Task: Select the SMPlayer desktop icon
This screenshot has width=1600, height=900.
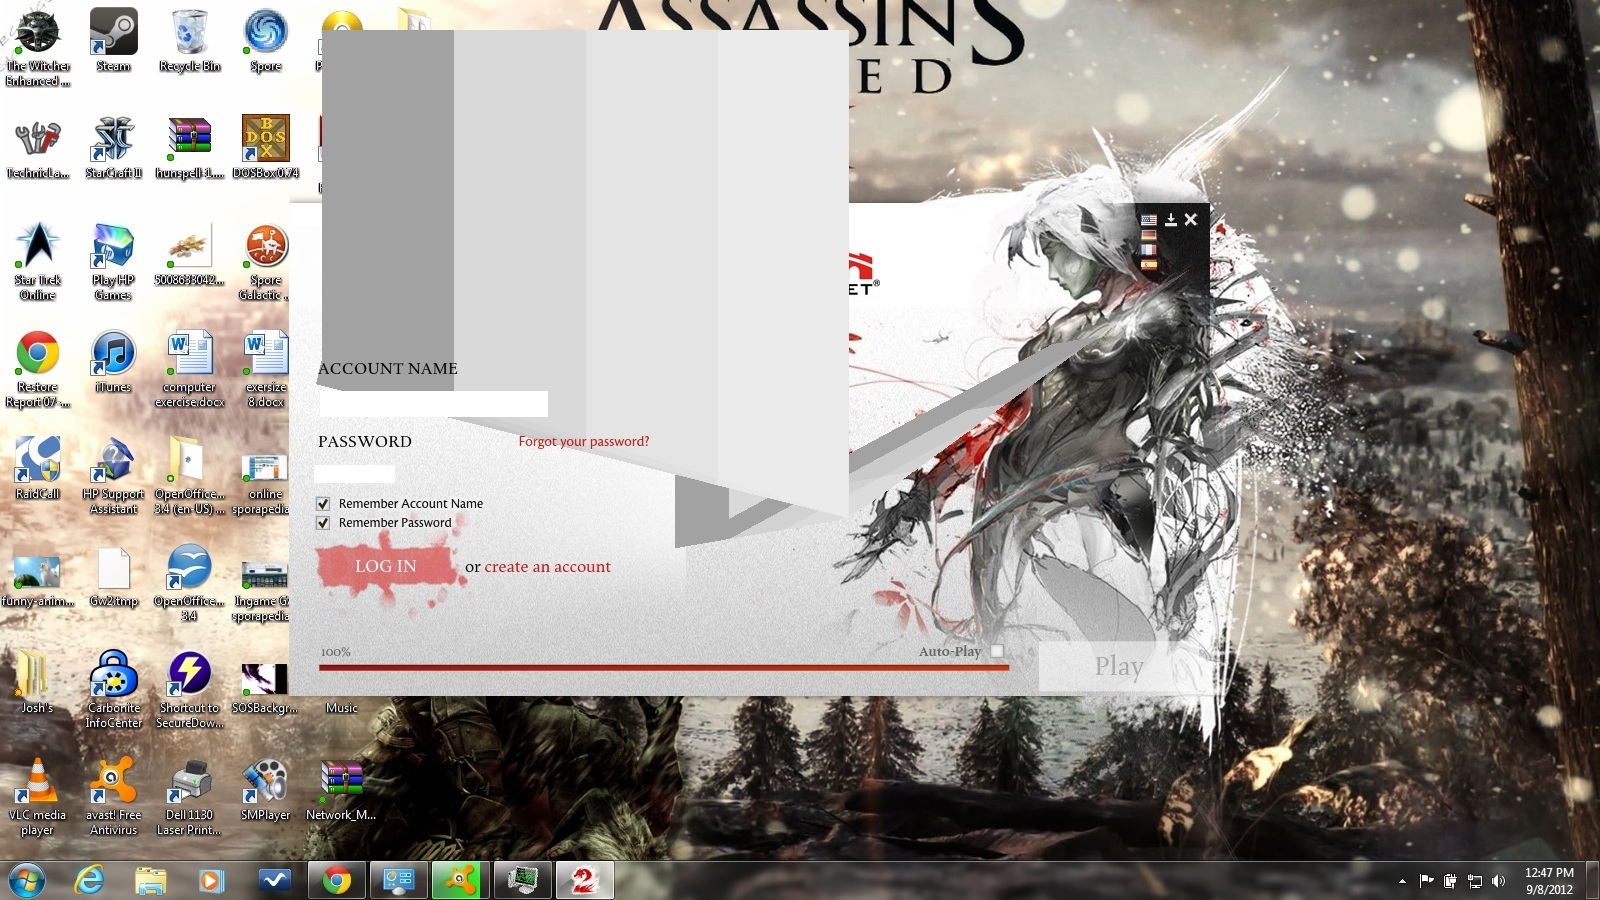Action: [x=266, y=789]
